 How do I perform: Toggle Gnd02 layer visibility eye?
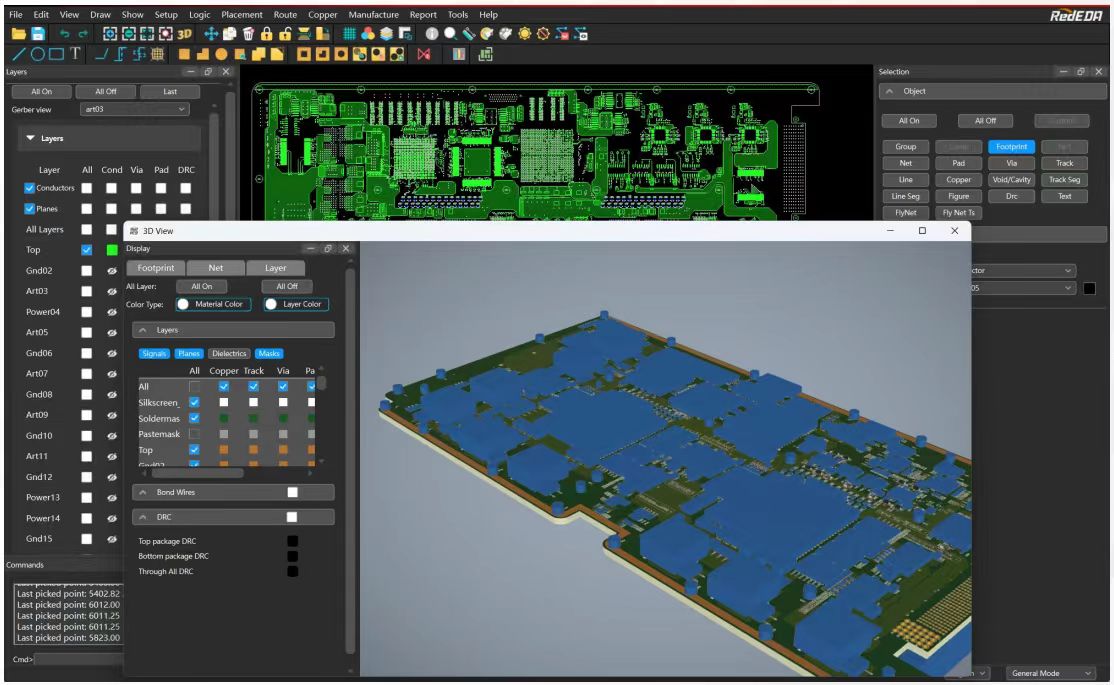tap(112, 270)
